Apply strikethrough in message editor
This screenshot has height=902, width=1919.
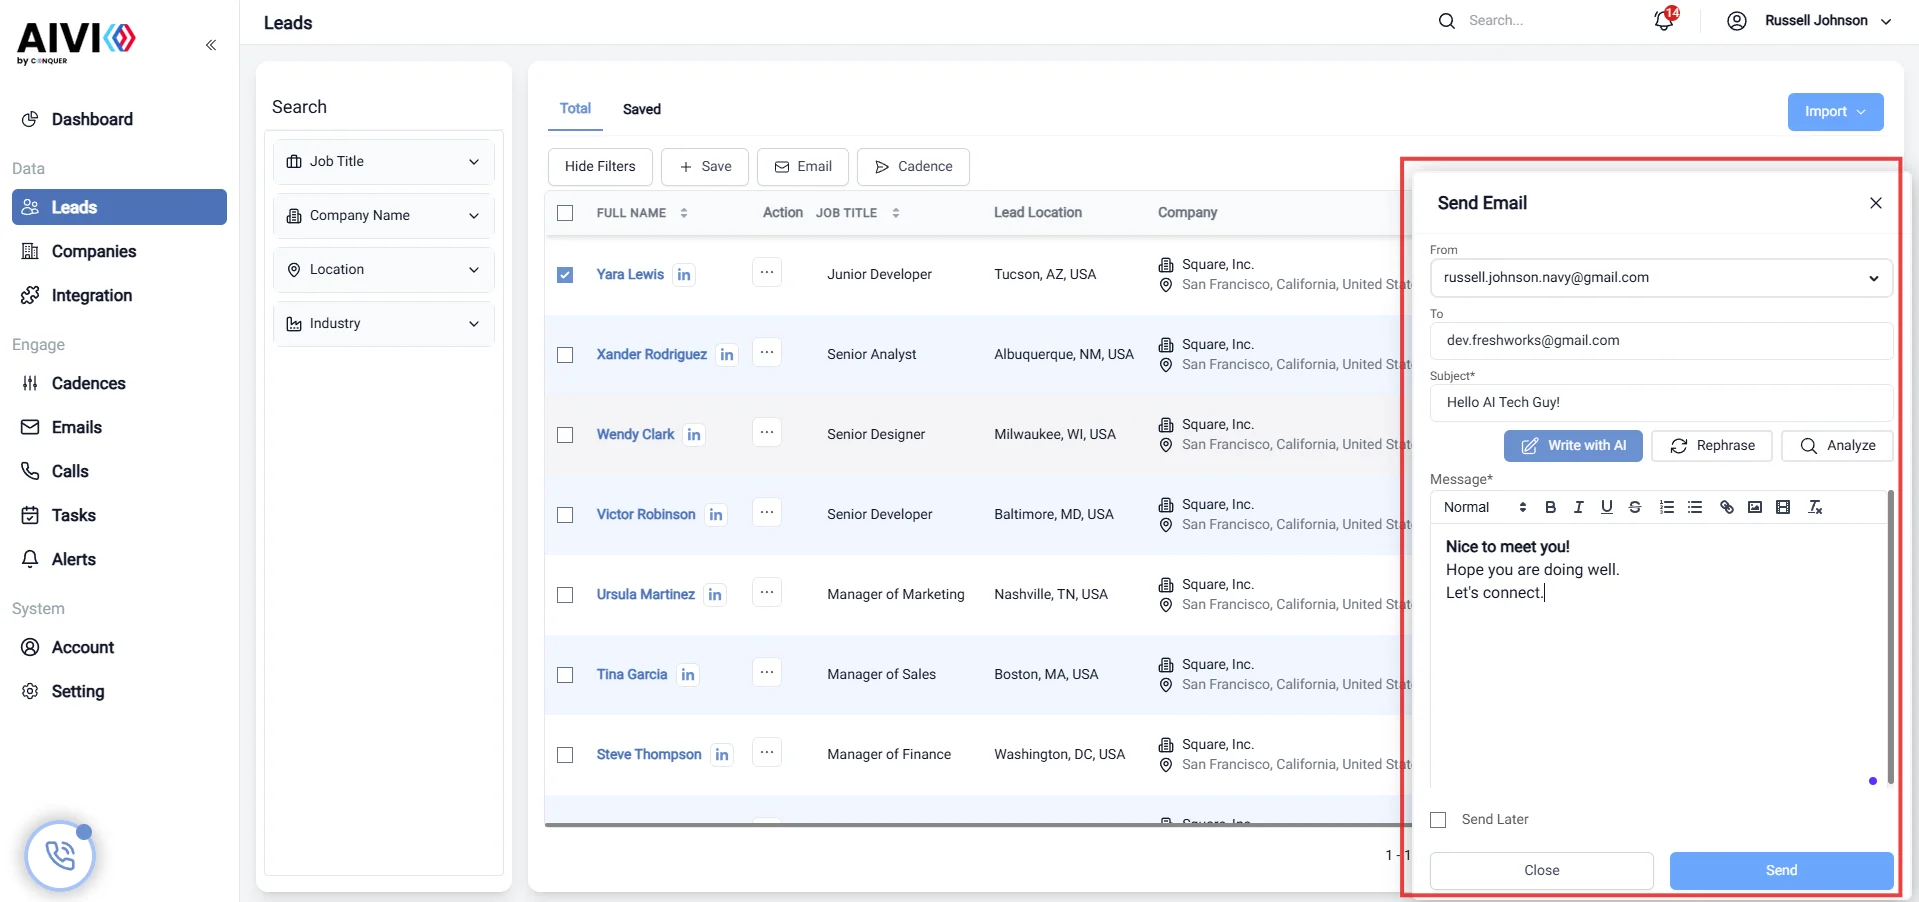pyautogui.click(x=1635, y=507)
